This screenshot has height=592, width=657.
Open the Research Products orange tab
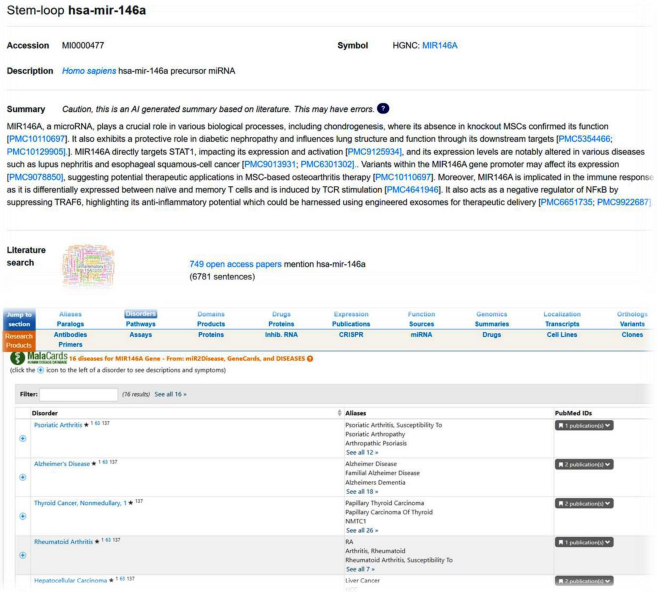click(x=19, y=340)
